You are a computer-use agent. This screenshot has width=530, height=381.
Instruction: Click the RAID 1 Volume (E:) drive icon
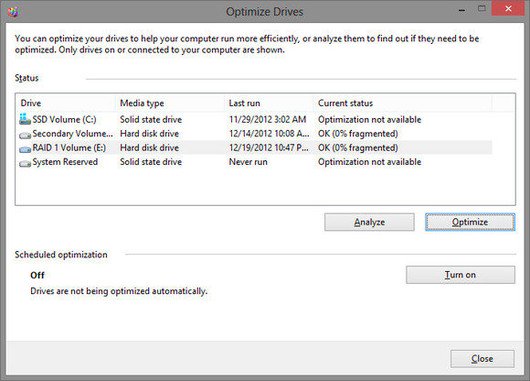tap(25, 149)
